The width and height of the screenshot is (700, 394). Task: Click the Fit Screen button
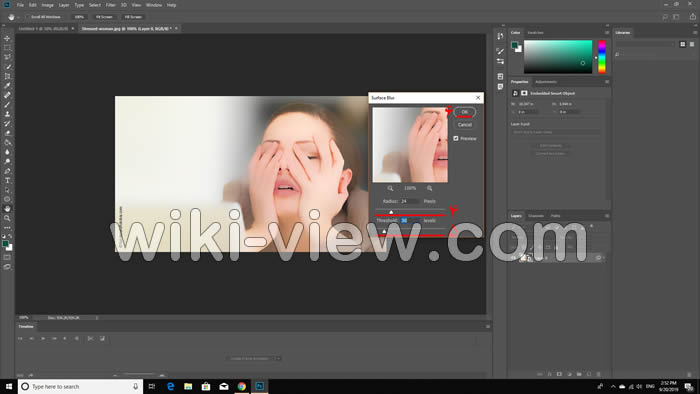coord(104,17)
